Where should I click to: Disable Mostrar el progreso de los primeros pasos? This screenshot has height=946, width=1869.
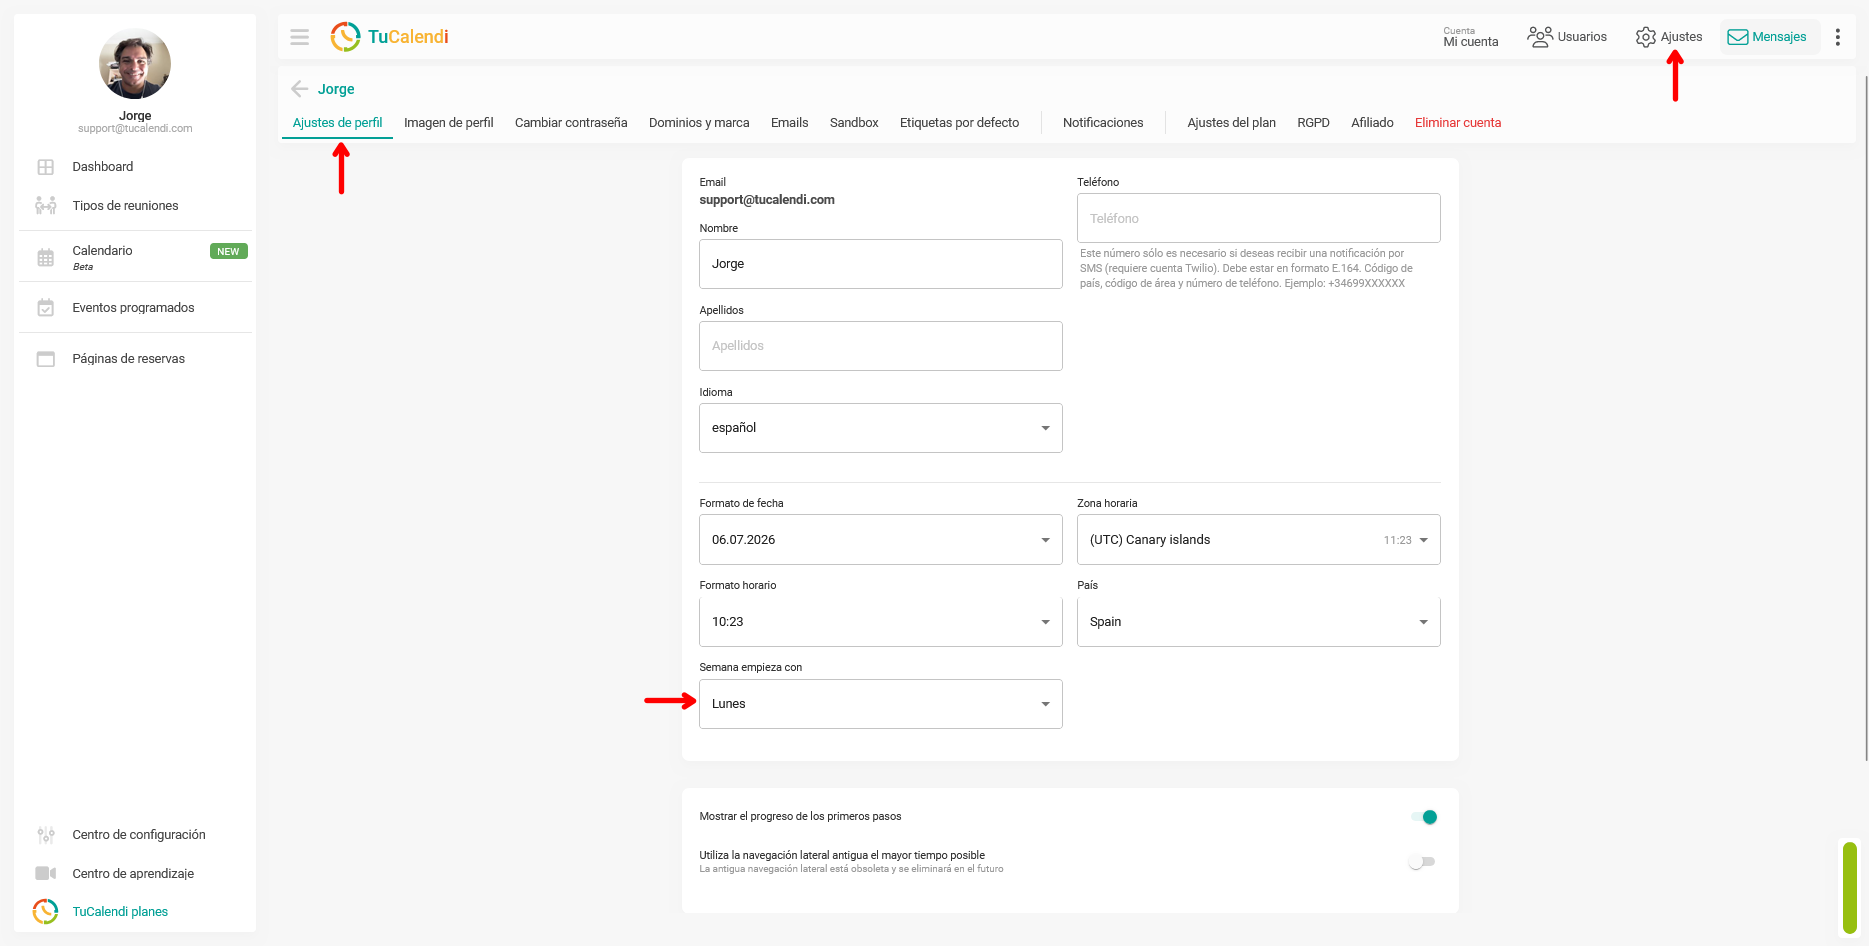point(1424,817)
